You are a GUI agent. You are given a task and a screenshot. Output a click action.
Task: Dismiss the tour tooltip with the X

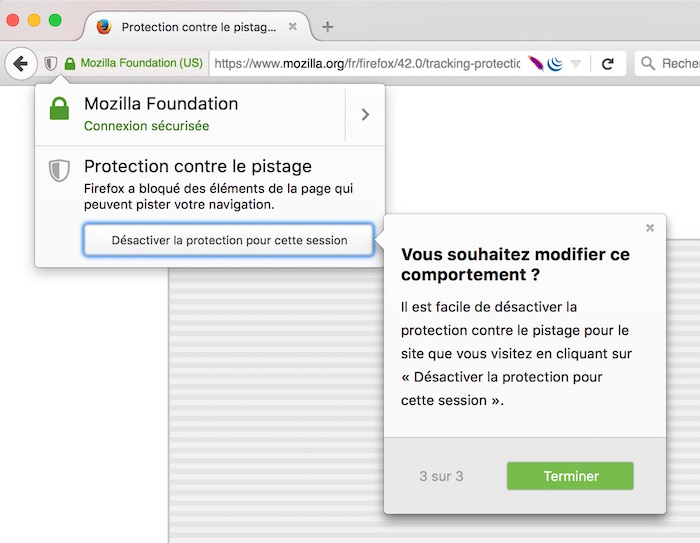[650, 228]
